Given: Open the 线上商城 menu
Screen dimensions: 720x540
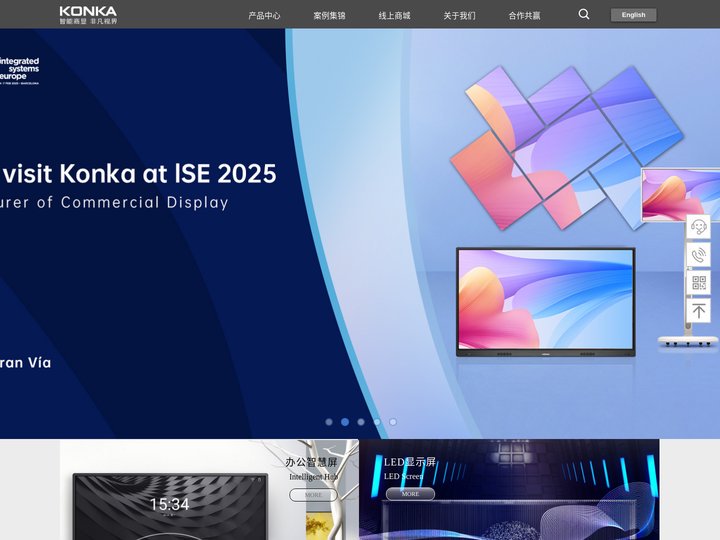Looking at the screenshot, I should [394, 16].
